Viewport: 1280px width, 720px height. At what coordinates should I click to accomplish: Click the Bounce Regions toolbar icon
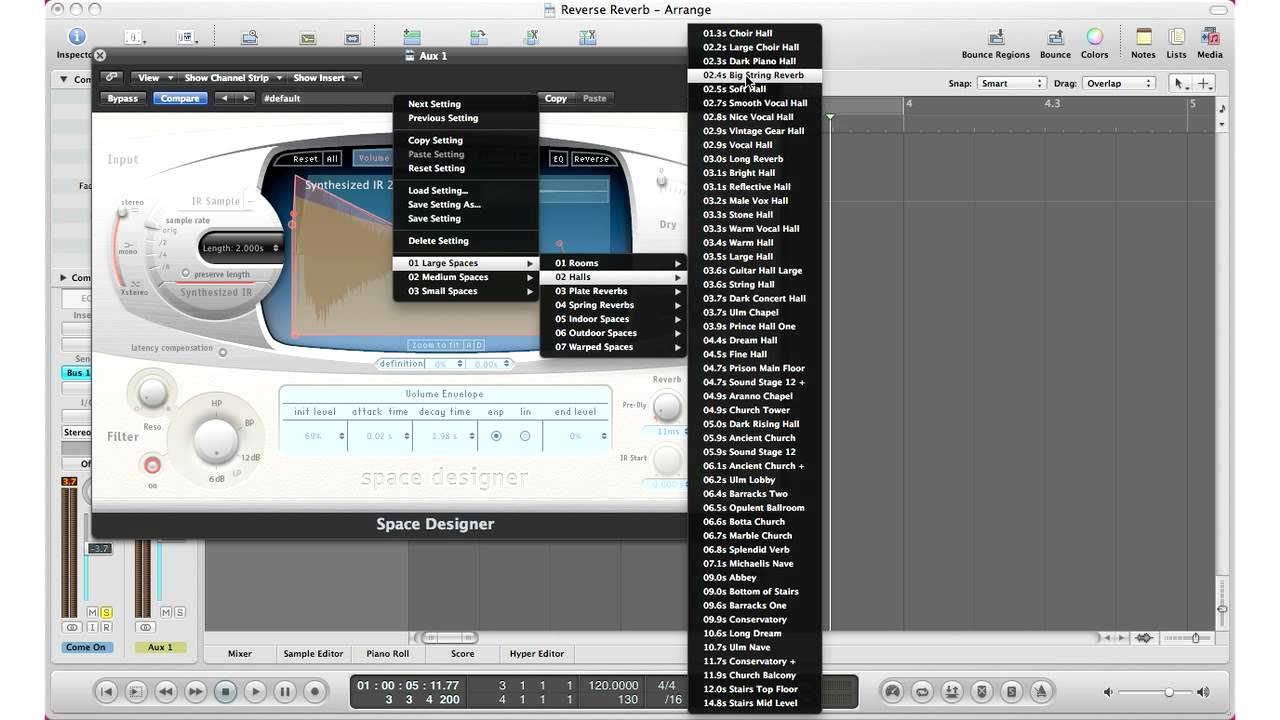click(x=996, y=37)
